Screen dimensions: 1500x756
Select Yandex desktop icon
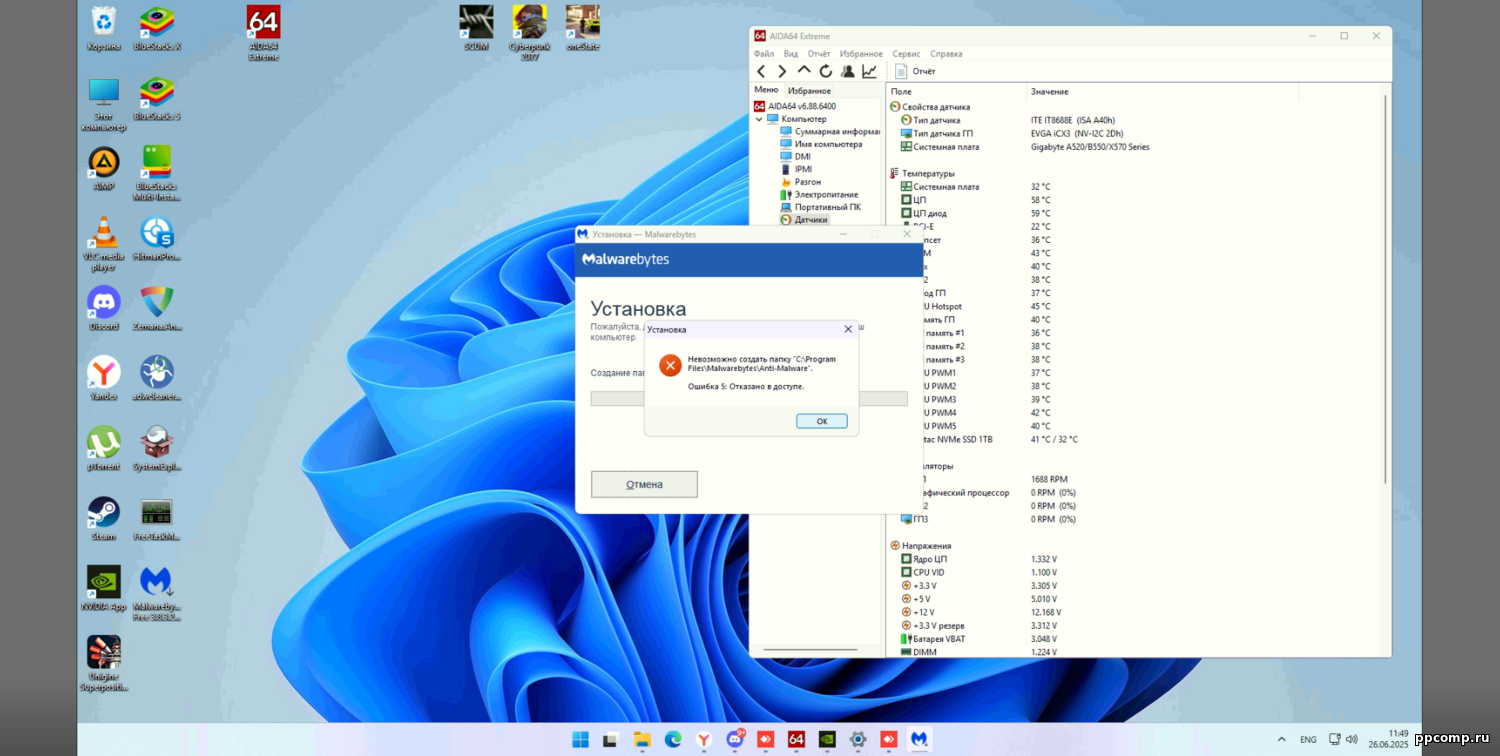[x=104, y=379]
